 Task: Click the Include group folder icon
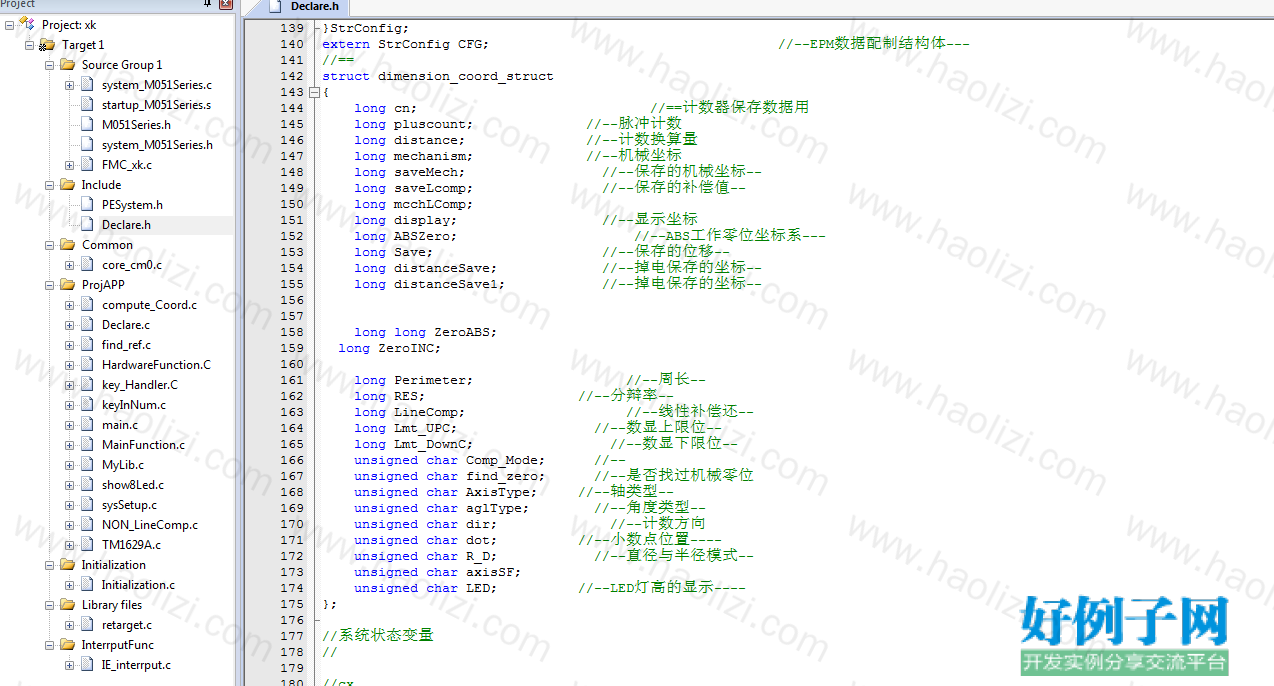point(67,185)
